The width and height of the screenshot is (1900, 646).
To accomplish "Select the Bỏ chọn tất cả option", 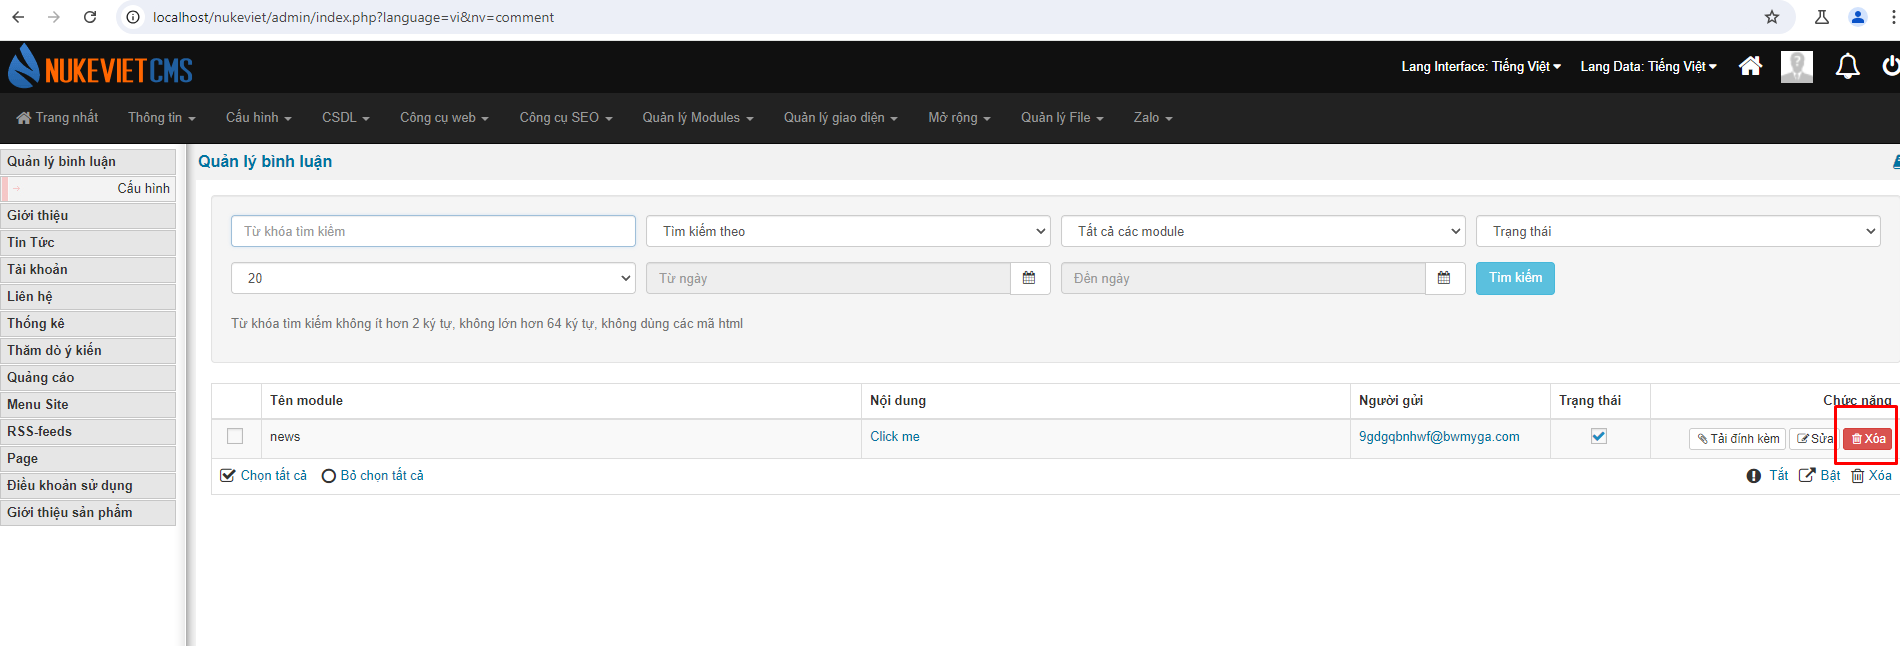I will click(372, 476).
